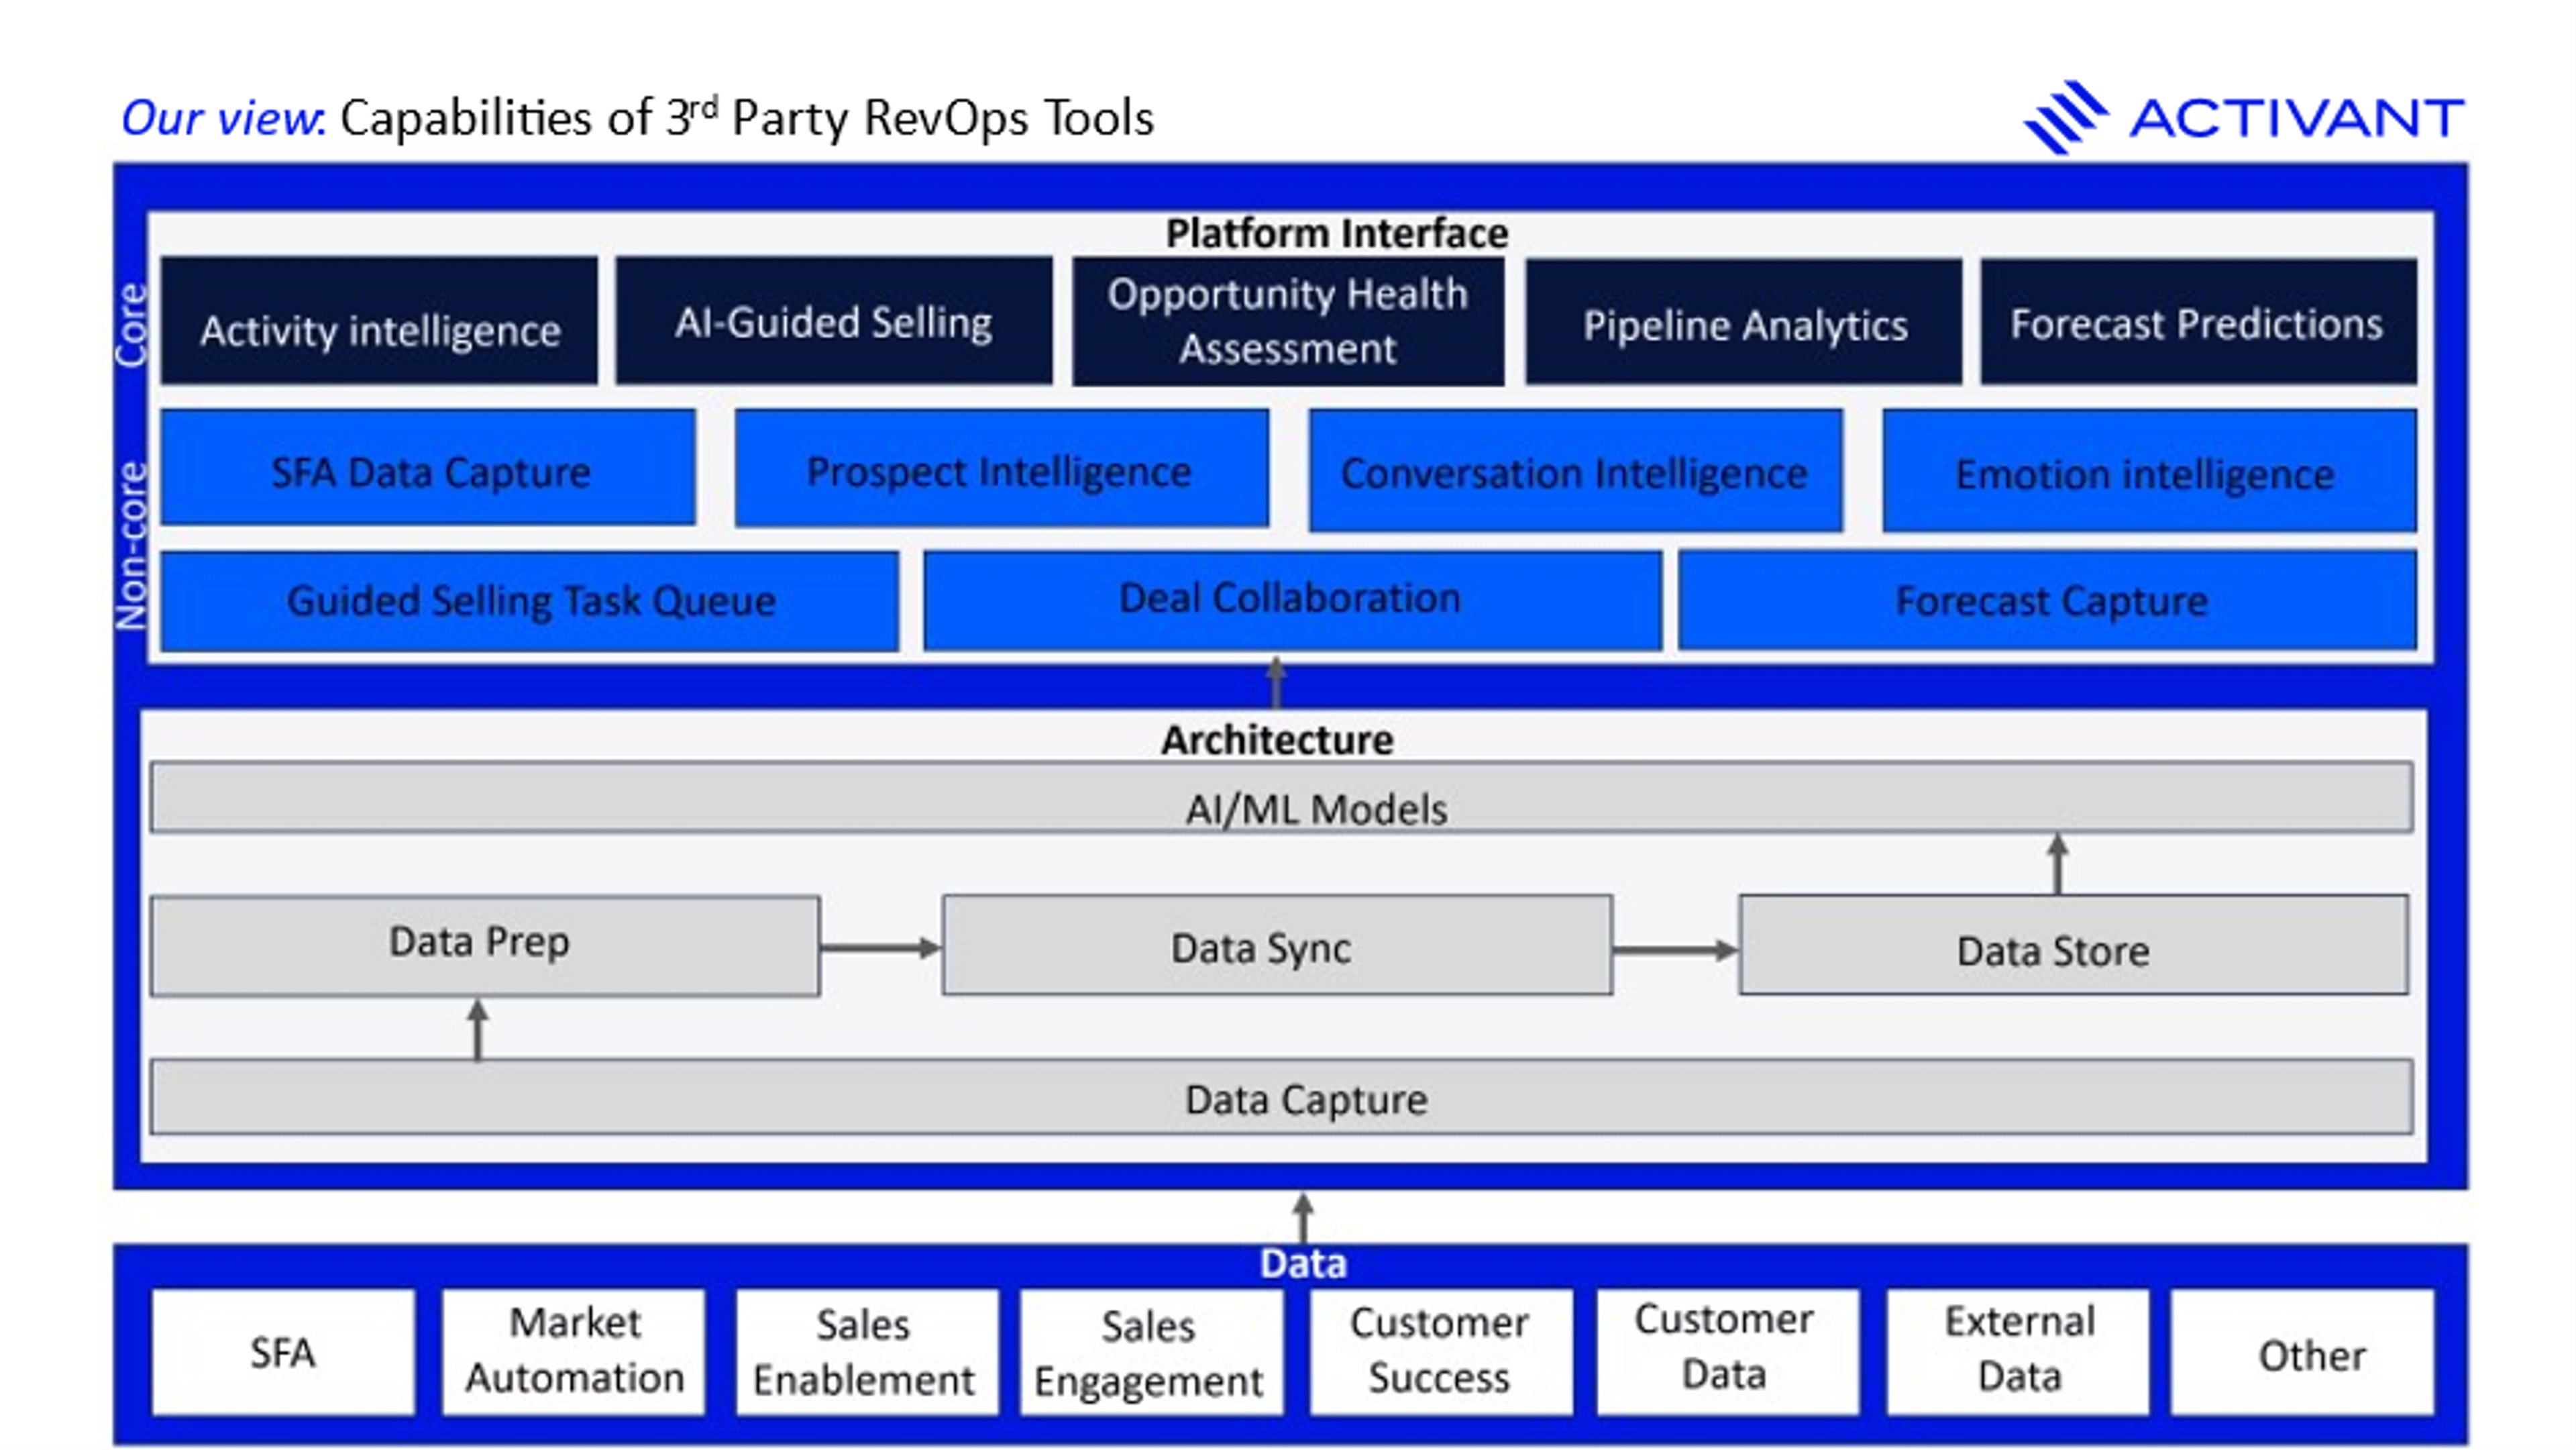Viewport: 2576px width, 1450px height.
Task: Click the AI-Guided Selling block
Action: tap(833, 322)
